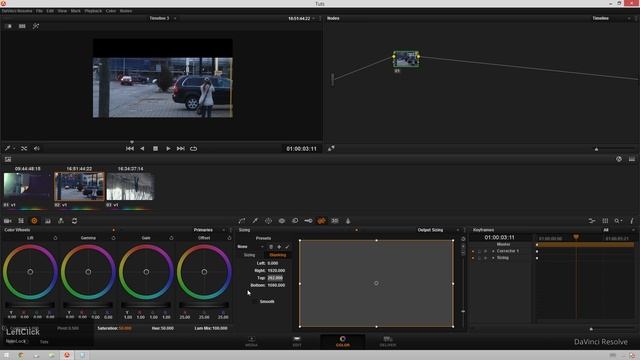Image resolution: width=640 pixels, height=360 pixels.
Task: Open the keyframes All filter dropdown
Action: (x=633, y=230)
